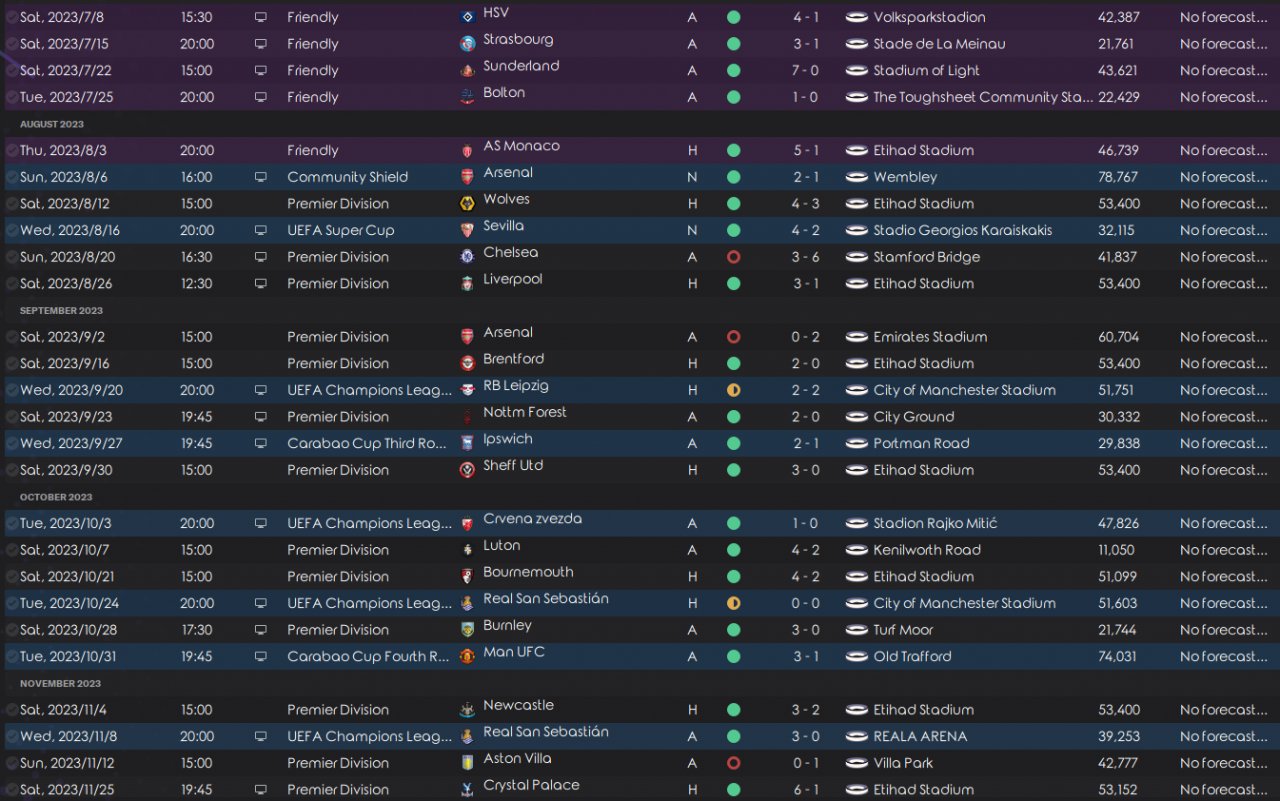The height and width of the screenshot is (801, 1280).
Task: Click the Man UFC club crest
Action: coord(467,657)
